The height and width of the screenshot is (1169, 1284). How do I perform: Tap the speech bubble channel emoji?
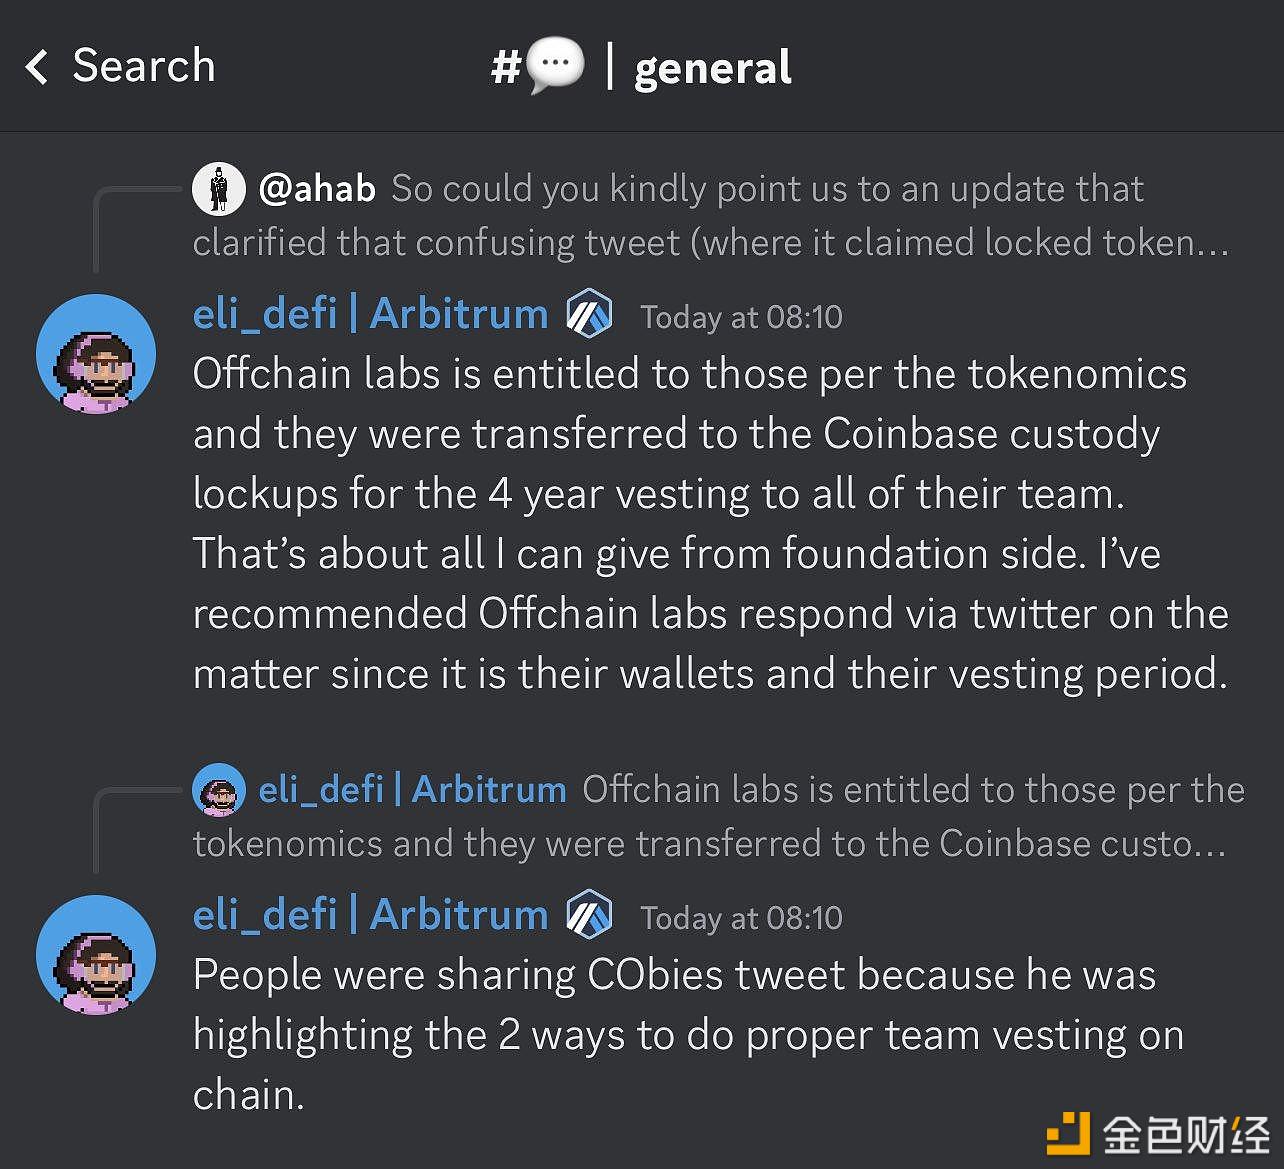pyautogui.click(x=554, y=68)
